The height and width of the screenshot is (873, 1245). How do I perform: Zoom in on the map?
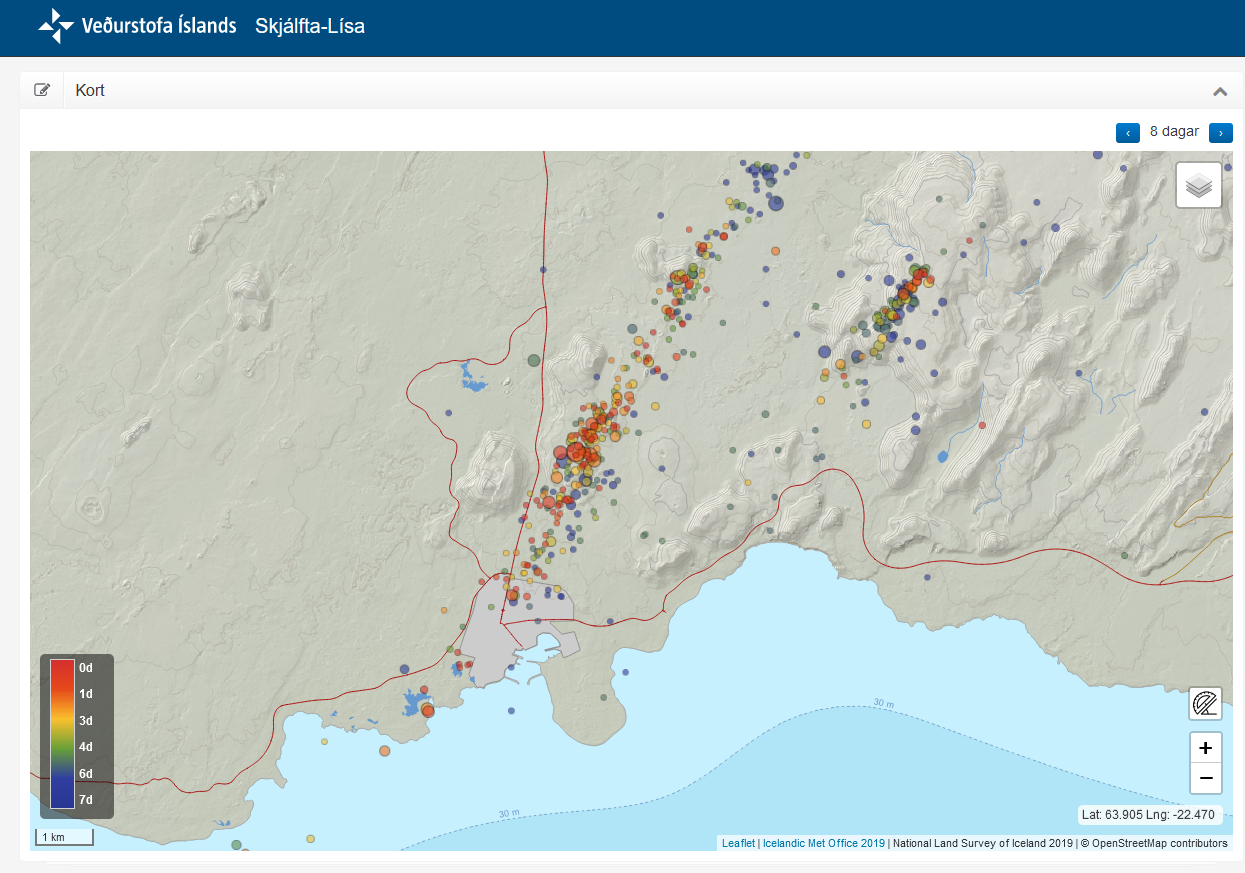pos(1205,748)
